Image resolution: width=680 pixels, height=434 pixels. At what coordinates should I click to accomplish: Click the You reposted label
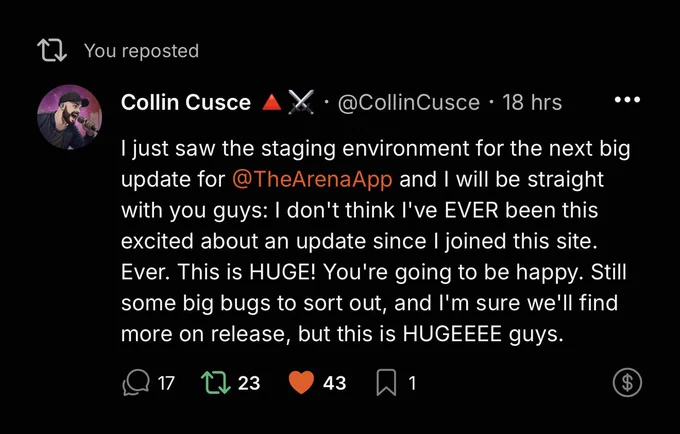tap(141, 51)
